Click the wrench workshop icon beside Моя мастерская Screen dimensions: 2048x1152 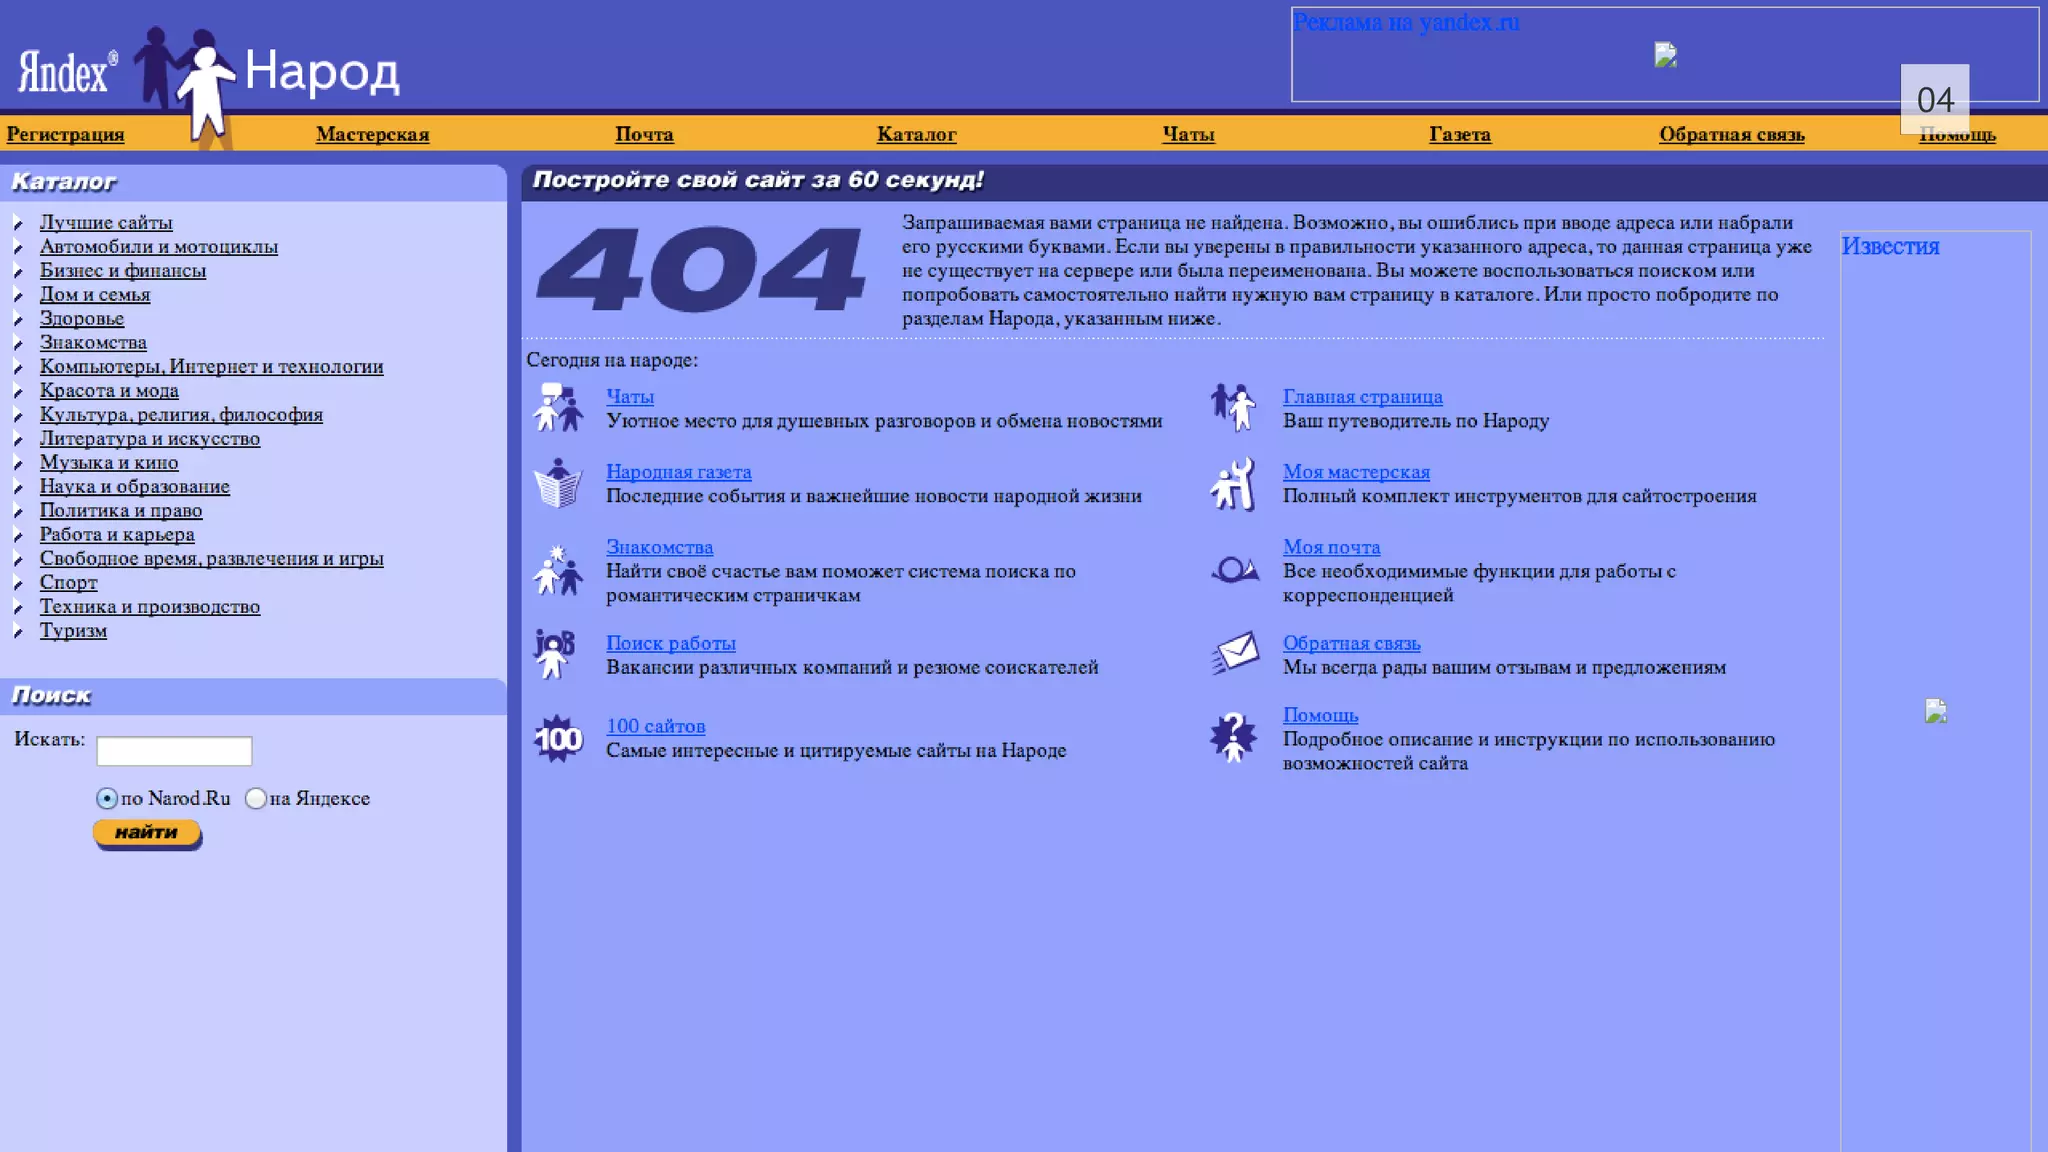1233,484
